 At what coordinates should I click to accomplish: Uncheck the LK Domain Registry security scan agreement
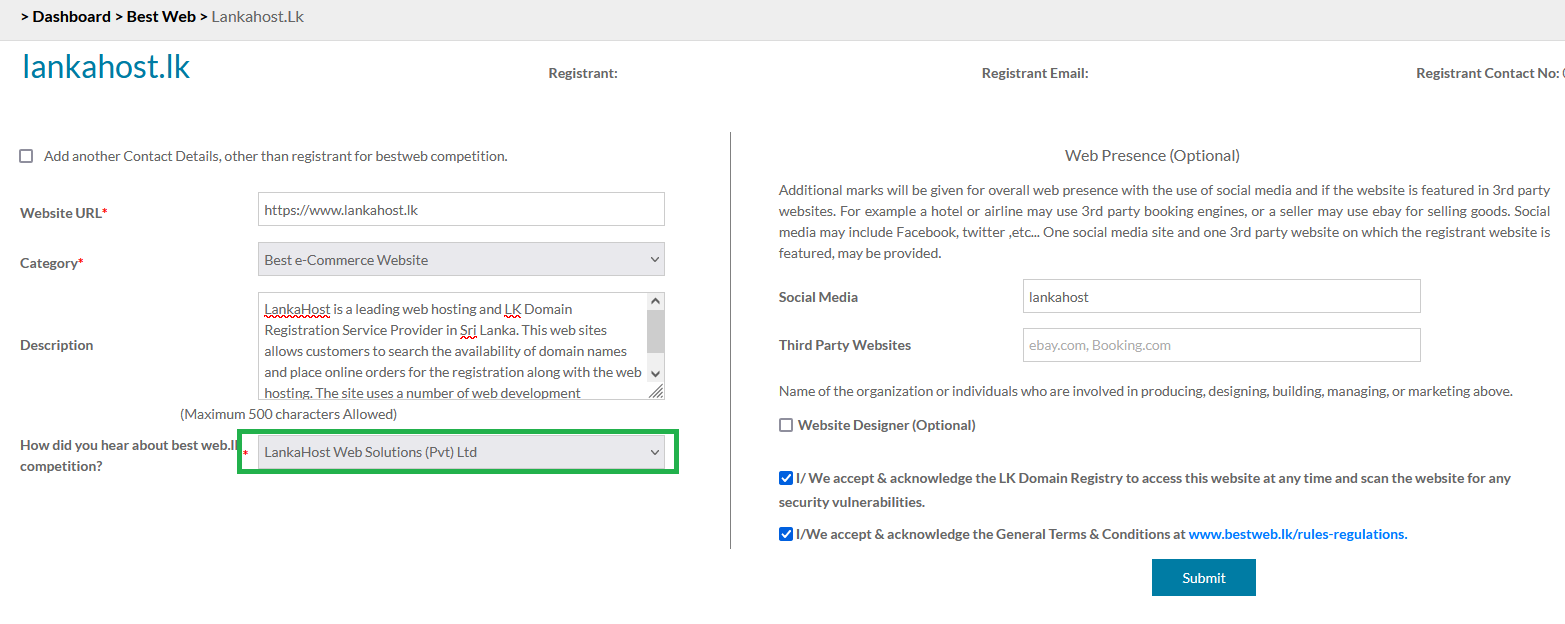tap(786, 478)
